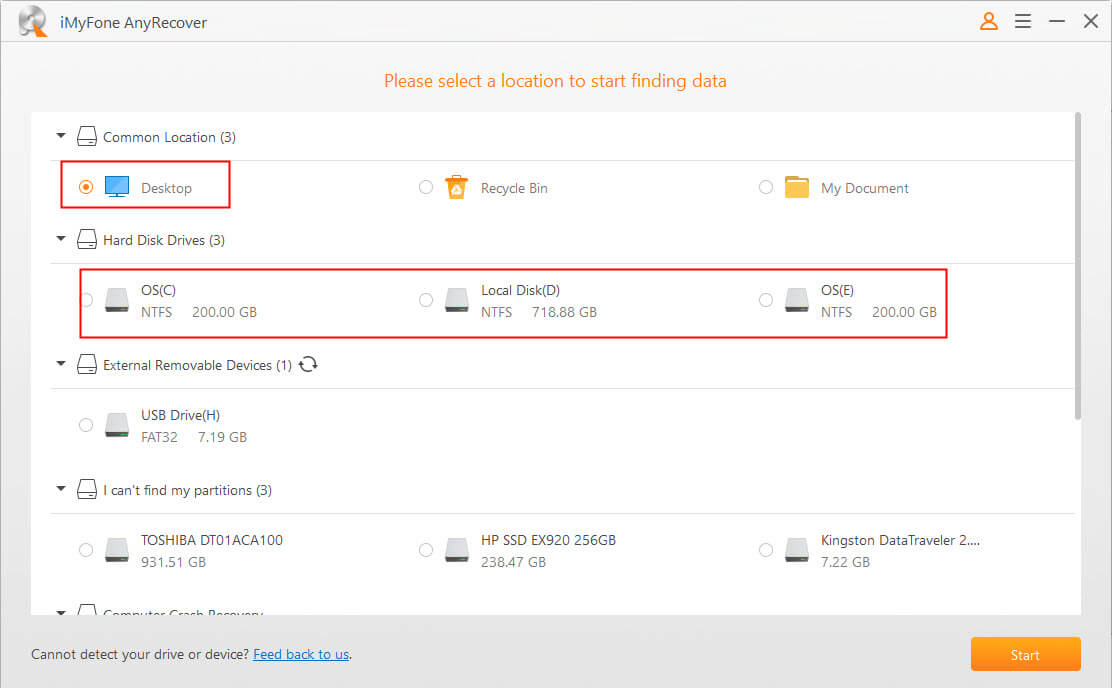Collapse the External Removable Devices section

61,365
